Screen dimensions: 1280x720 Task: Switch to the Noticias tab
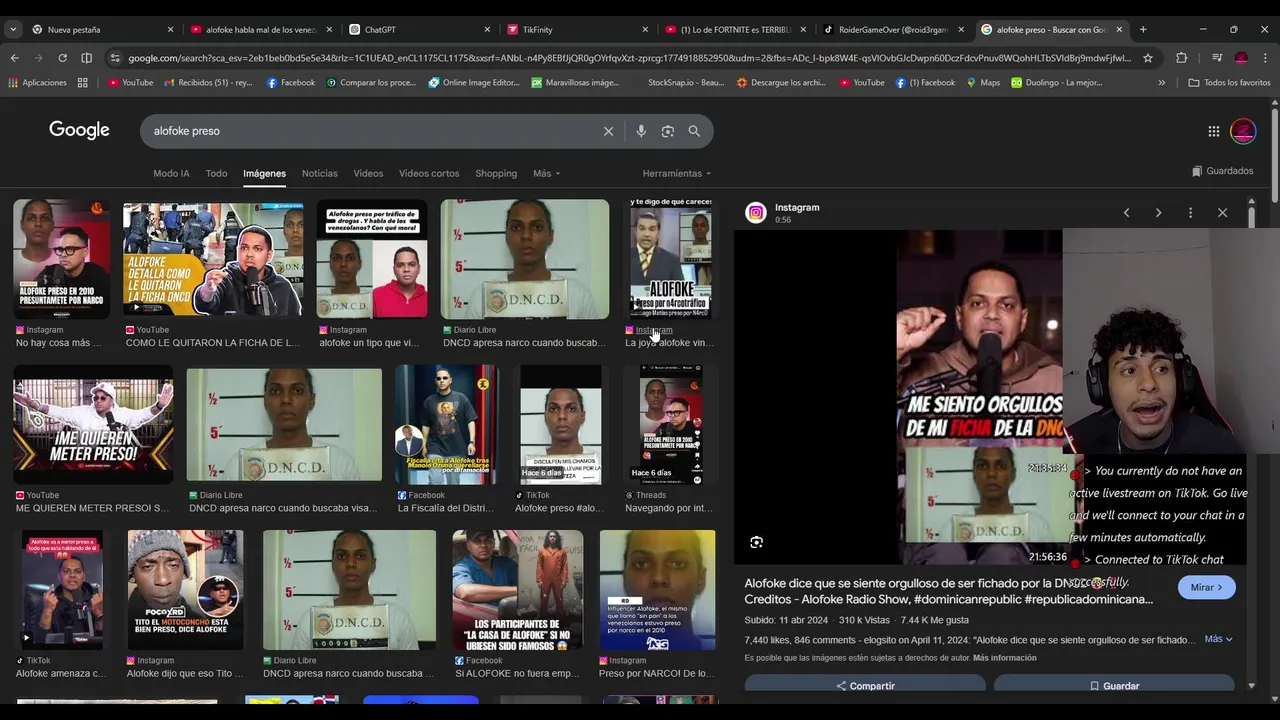point(320,173)
